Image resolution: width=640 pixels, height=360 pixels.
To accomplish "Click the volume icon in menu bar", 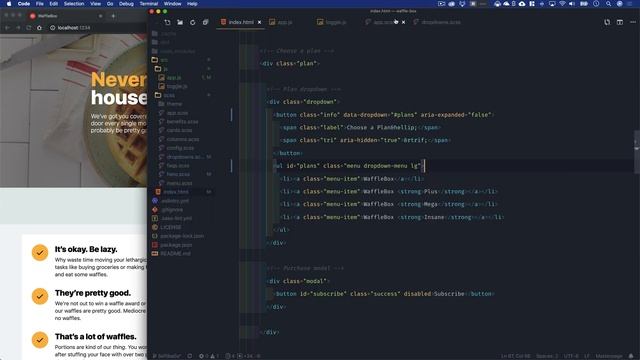I will tap(572, 4).
